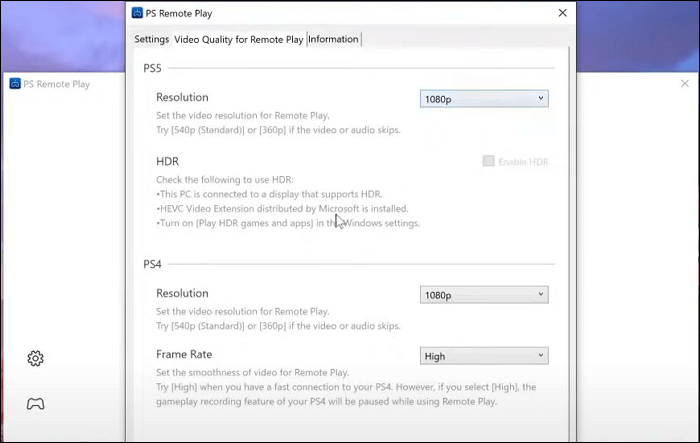Click the game controller icon in the sidebar
The height and width of the screenshot is (443, 700).
click(x=35, y=404)
